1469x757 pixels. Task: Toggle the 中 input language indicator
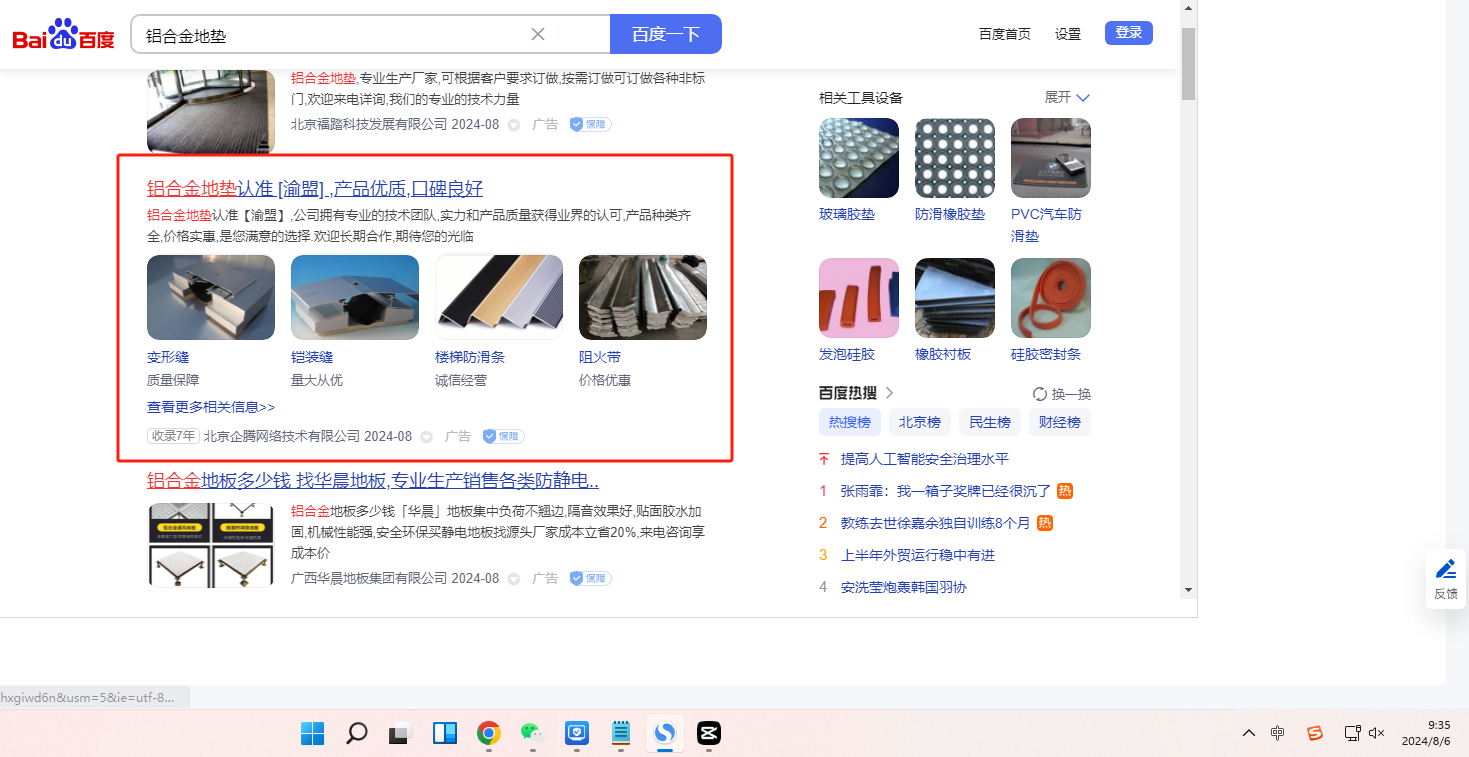1278,733
